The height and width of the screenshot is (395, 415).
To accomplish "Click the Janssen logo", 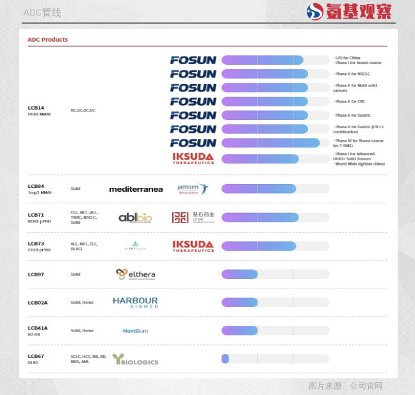I will point(193,189).
